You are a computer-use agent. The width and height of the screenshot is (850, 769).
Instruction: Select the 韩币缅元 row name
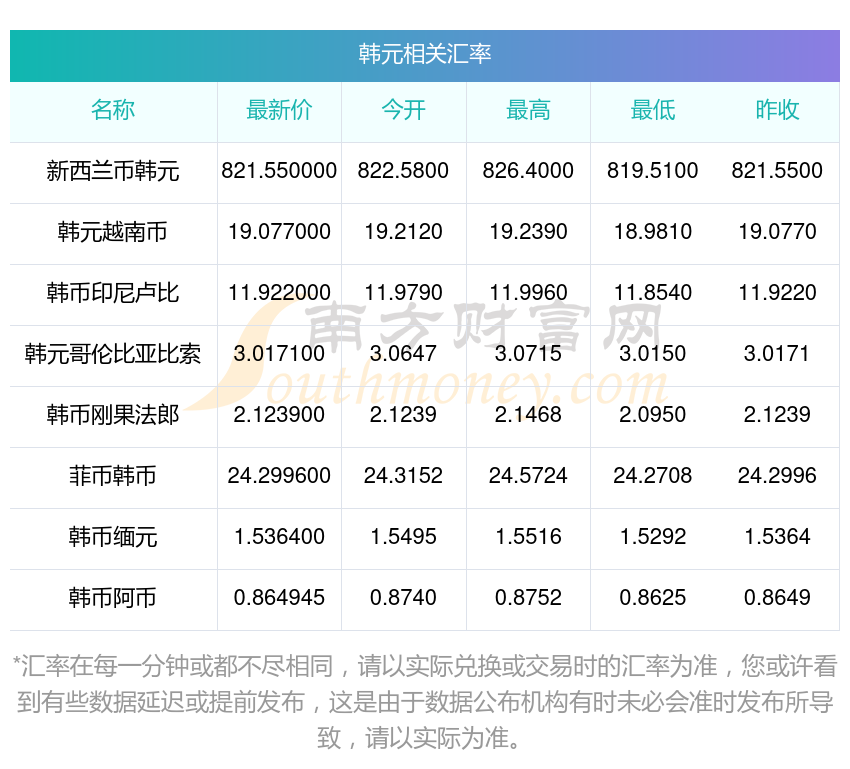click(113, 537)
